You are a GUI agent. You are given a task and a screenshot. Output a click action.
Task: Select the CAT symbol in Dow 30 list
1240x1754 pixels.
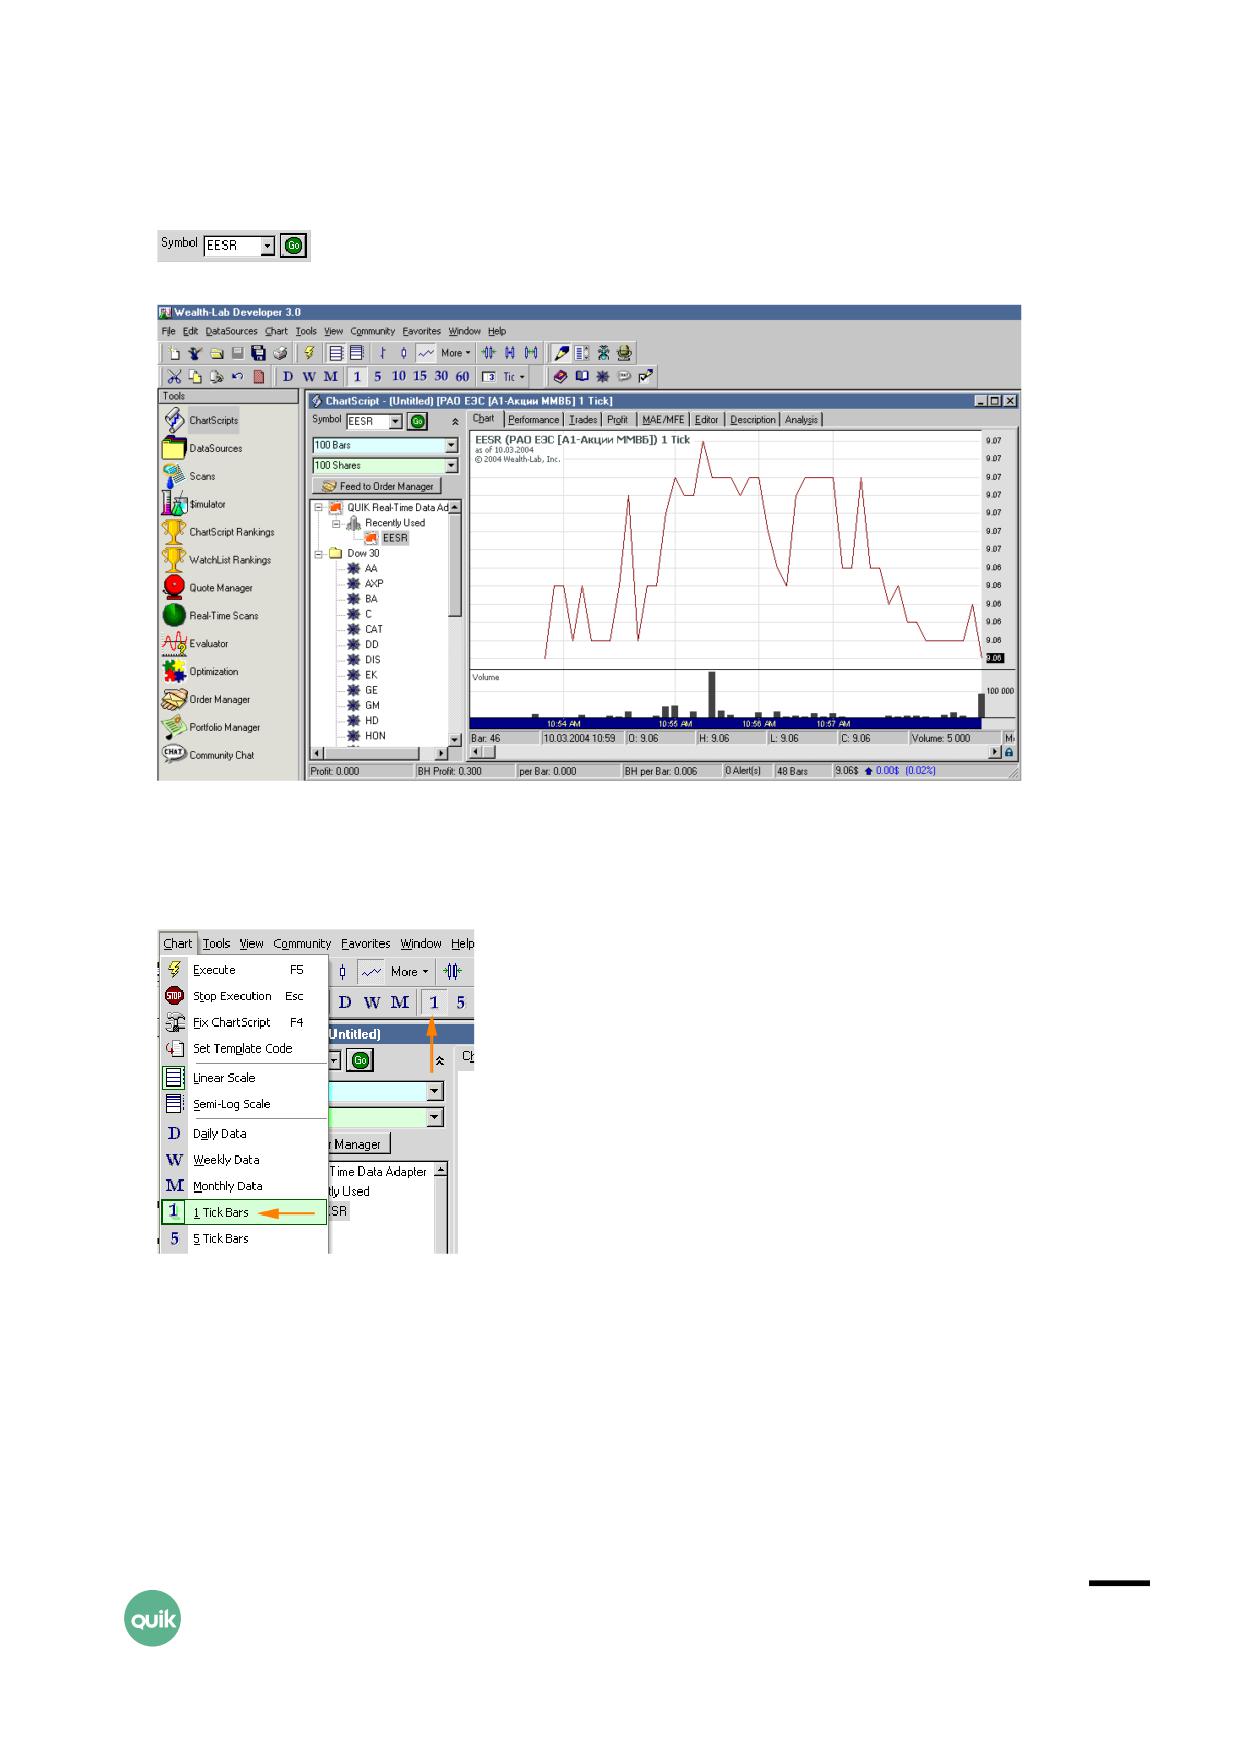coord(373,629)
